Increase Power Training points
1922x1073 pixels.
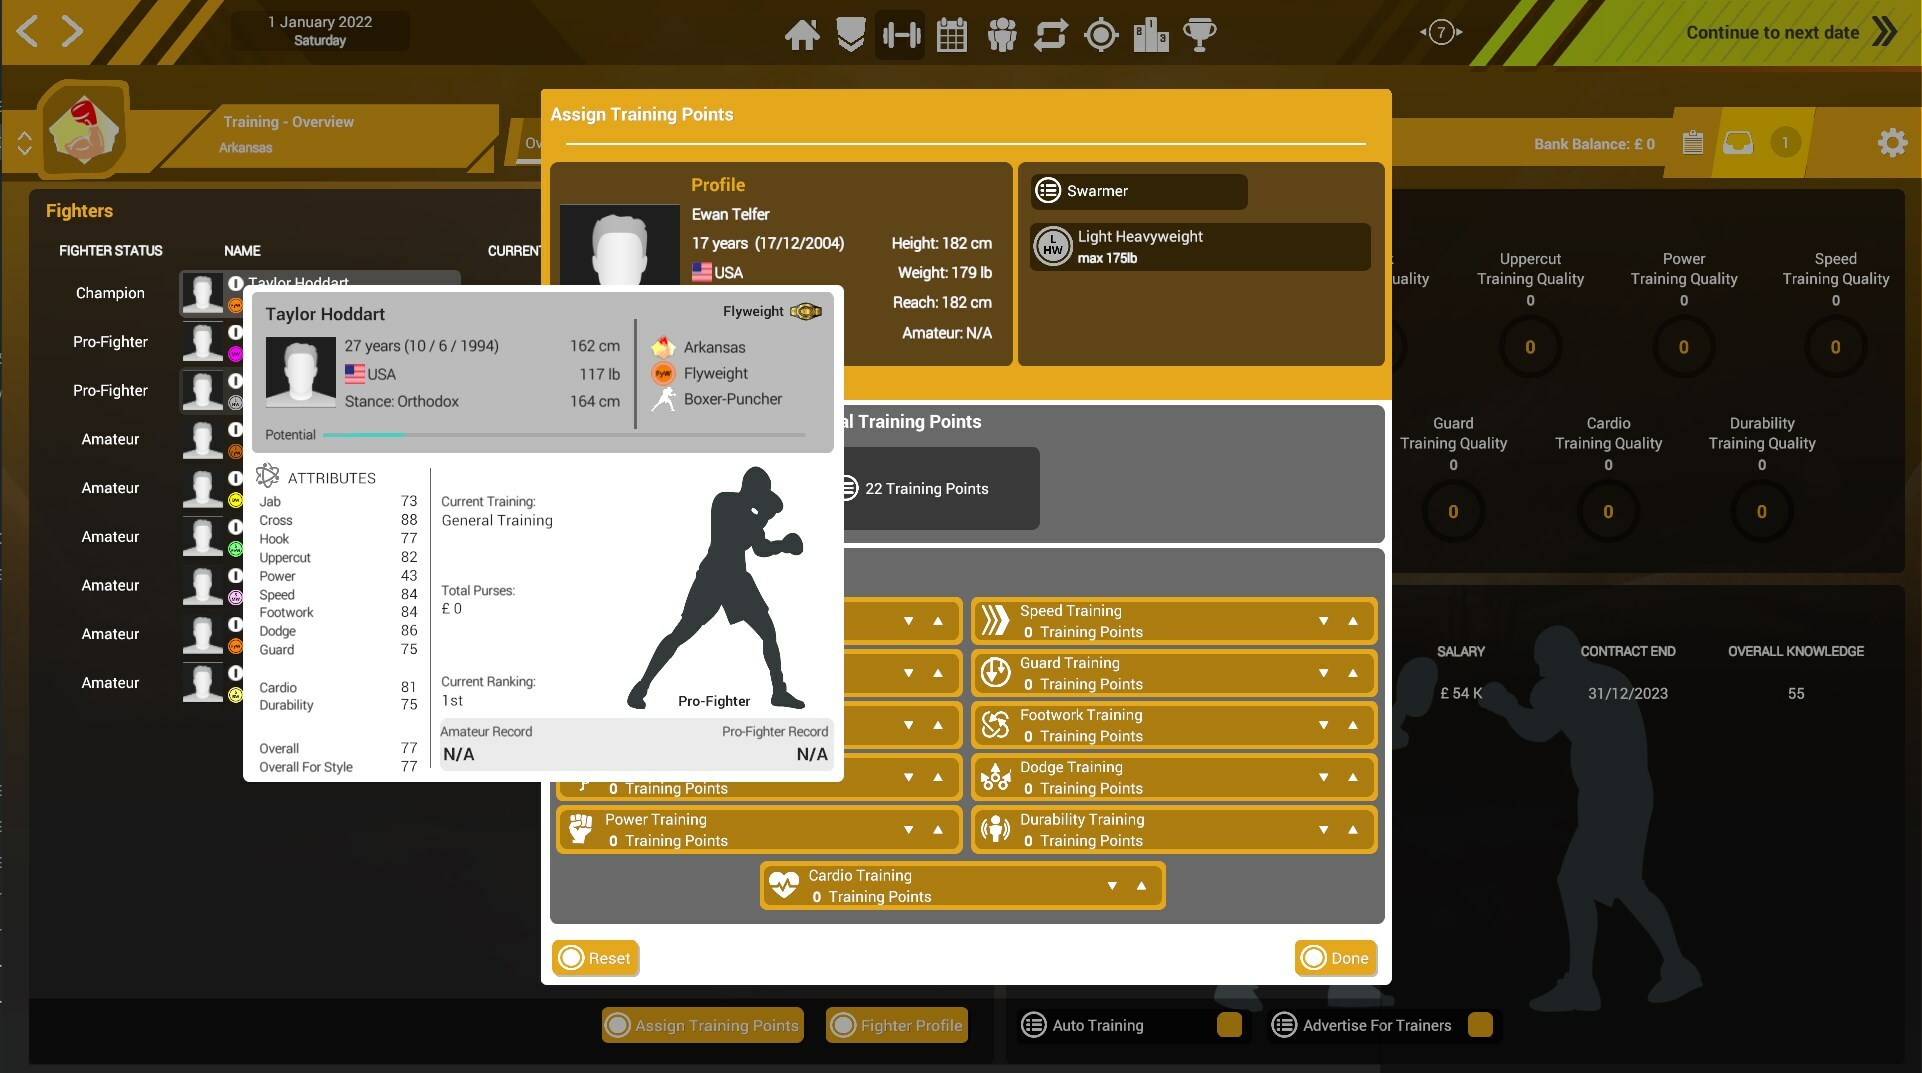[938, 829]
